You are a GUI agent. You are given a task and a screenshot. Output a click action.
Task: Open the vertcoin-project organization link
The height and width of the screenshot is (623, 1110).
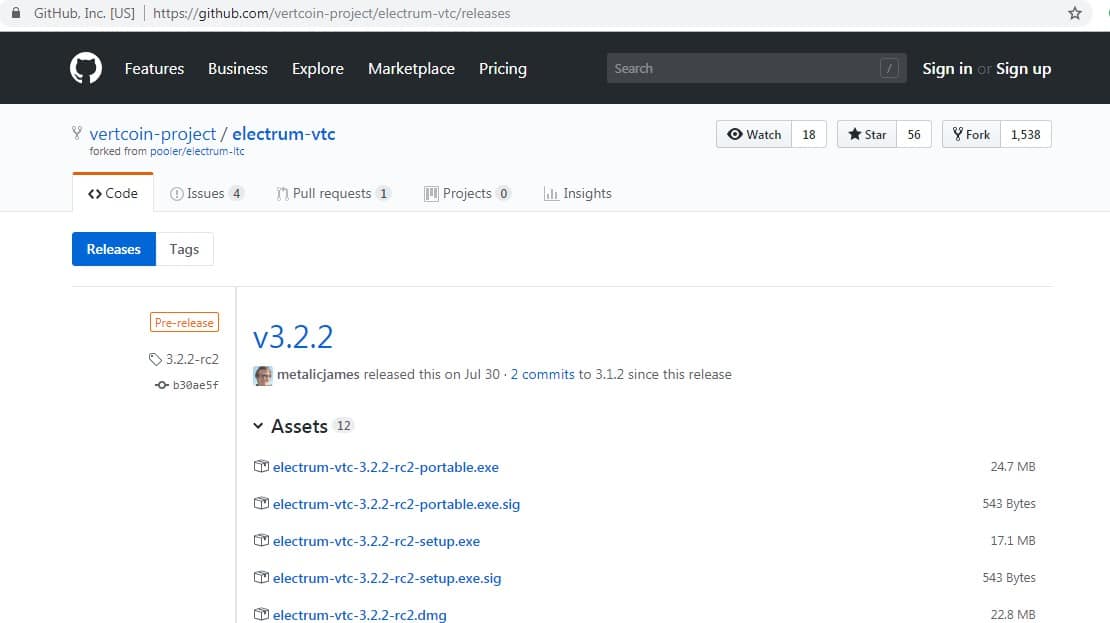click(152, 134)
